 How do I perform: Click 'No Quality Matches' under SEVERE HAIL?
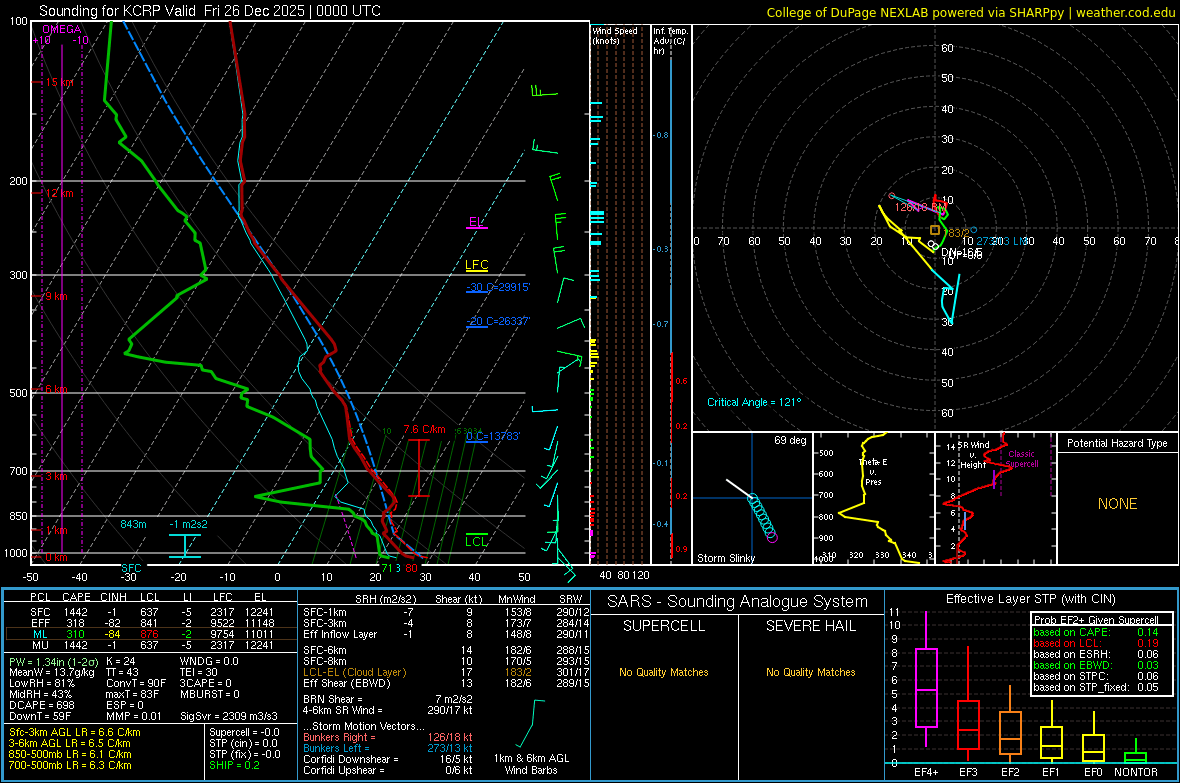tap(810, 672)
